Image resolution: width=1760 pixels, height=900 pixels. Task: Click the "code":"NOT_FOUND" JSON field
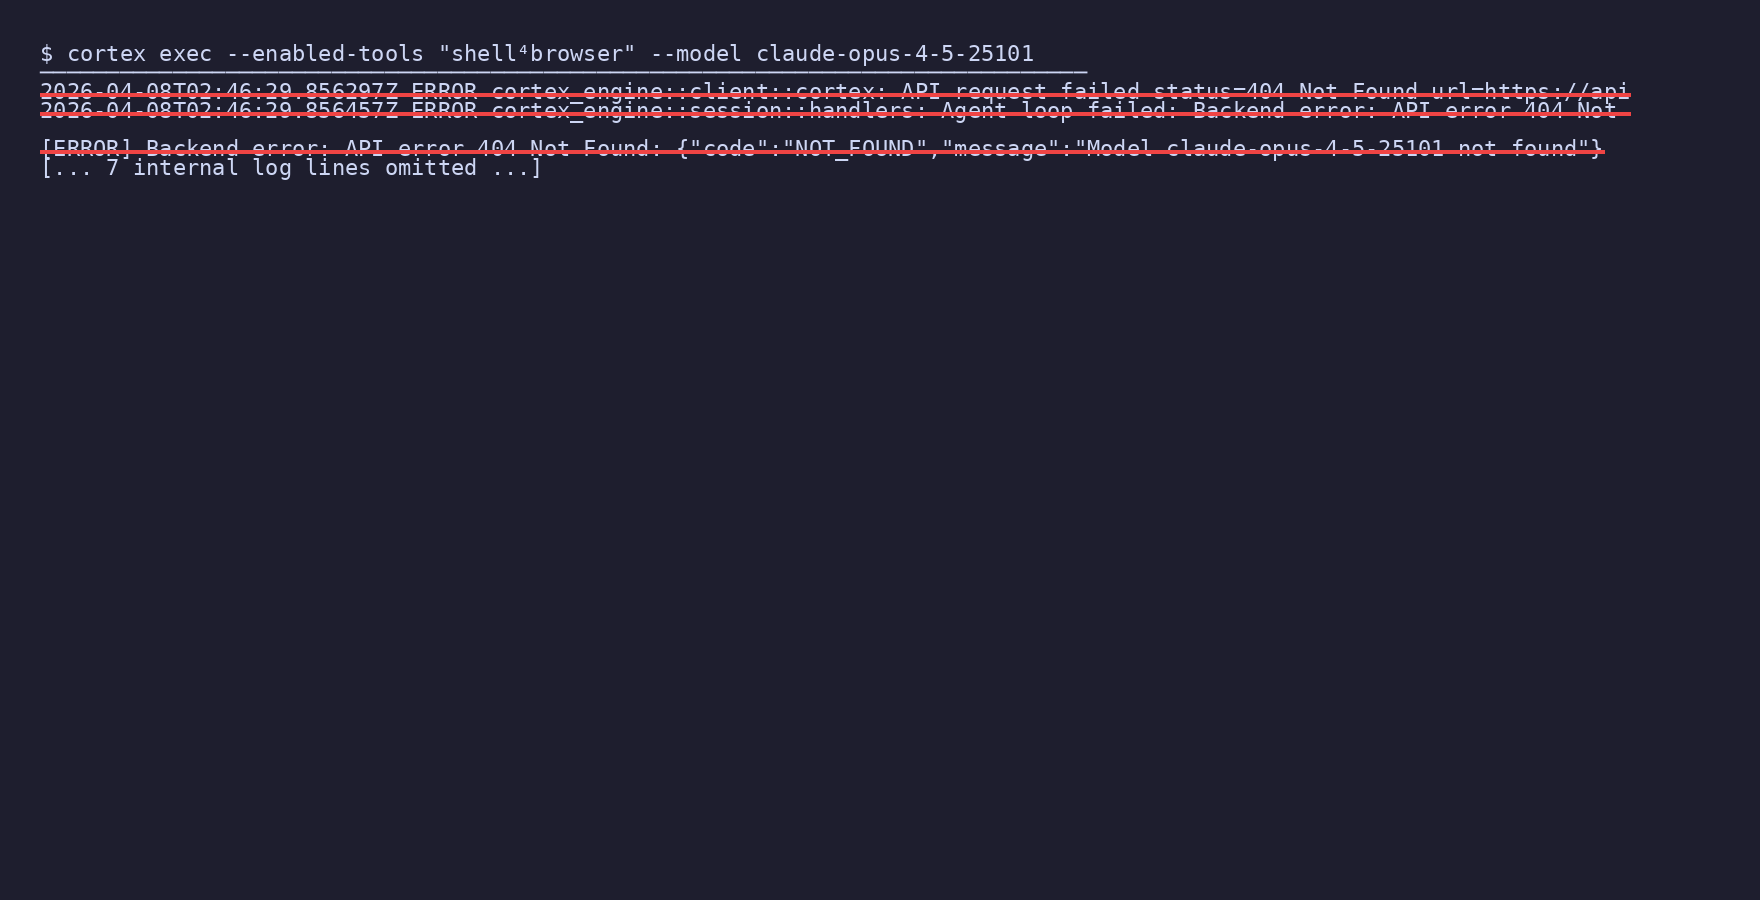pyautogui.click(x=808, y=149)
